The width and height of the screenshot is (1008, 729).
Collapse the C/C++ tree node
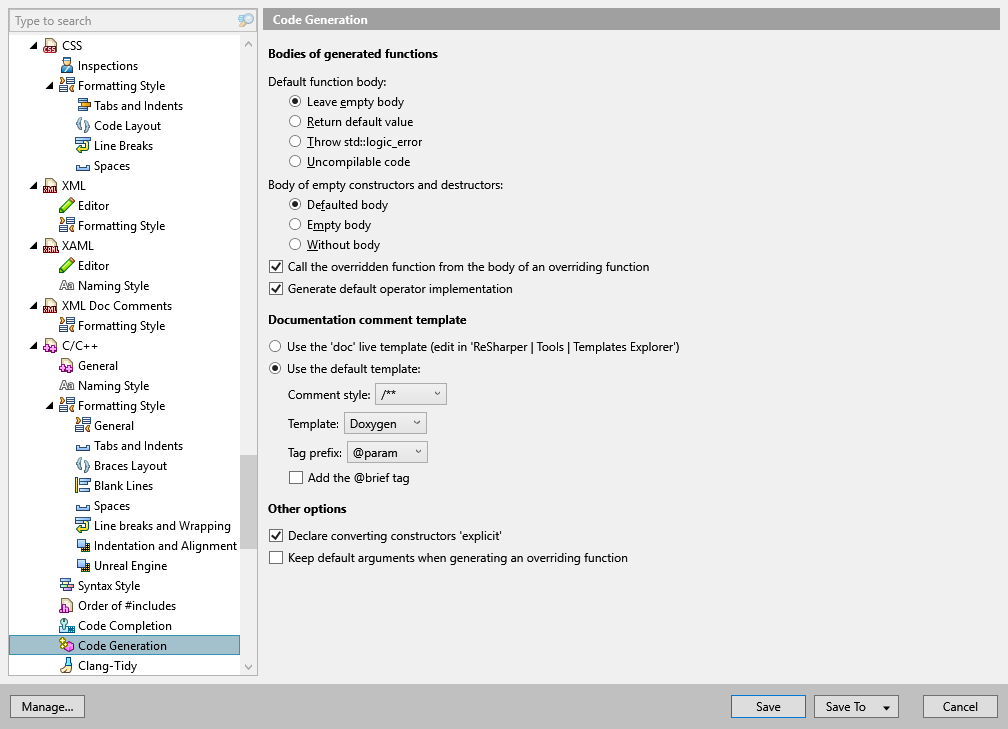click(34, 345)
